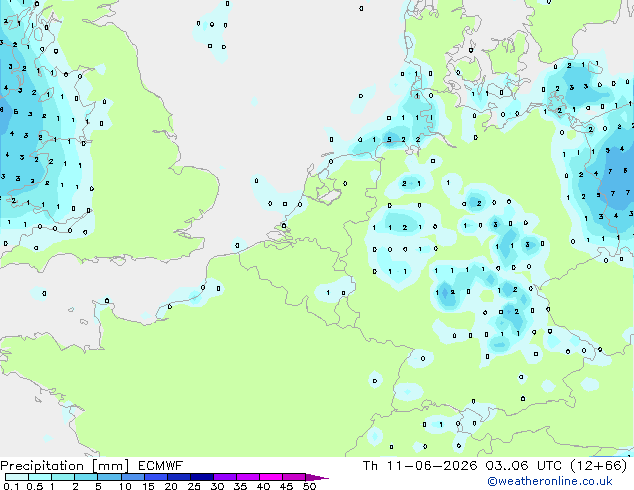This screenshot has height=490, width=634.
Task: Click the 20–25 mm legend color box
Action: coord(179,477)
